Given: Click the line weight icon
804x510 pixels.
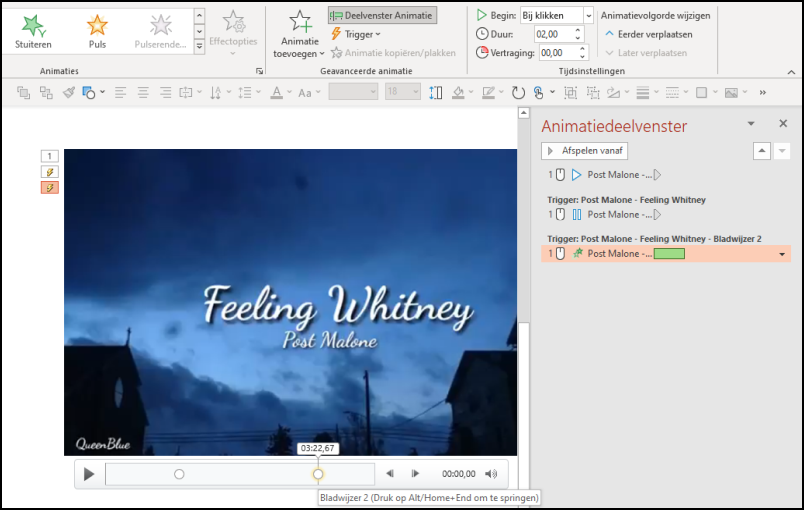Looking at the screenshot, I should (x=642, y=93).
